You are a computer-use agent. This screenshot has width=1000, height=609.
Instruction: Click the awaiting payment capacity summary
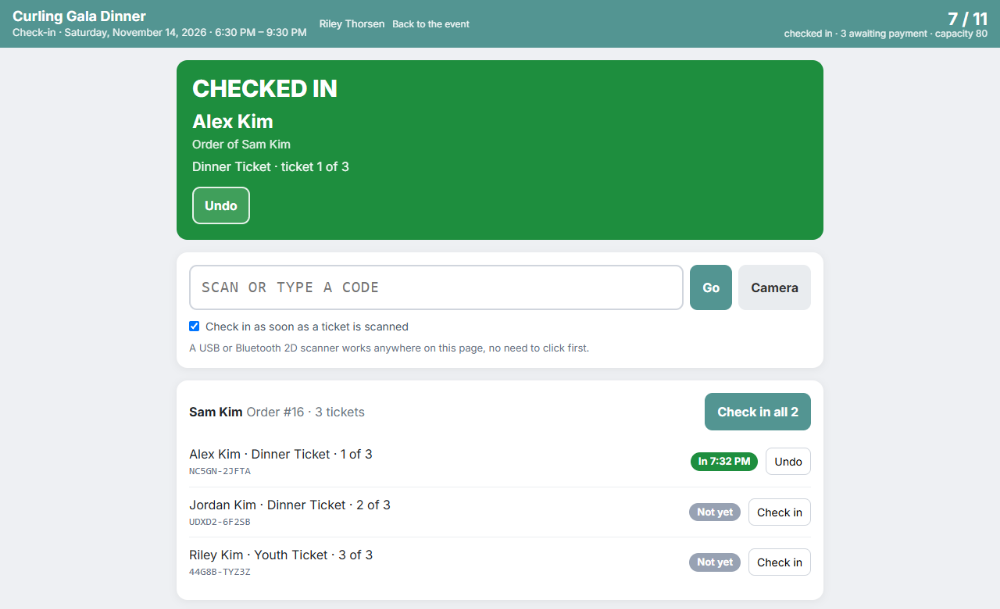coord(886,34)
